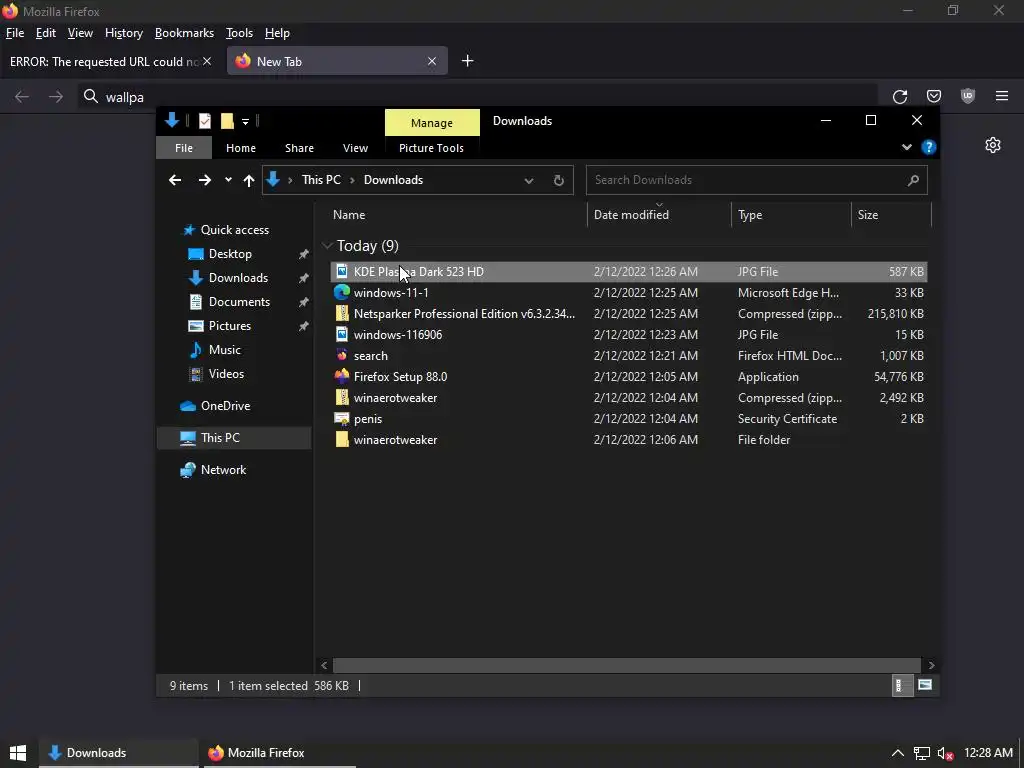1024x768 pixels.
Task: Select the winaerotweaker file folder
Action: [x=628, y=440]
